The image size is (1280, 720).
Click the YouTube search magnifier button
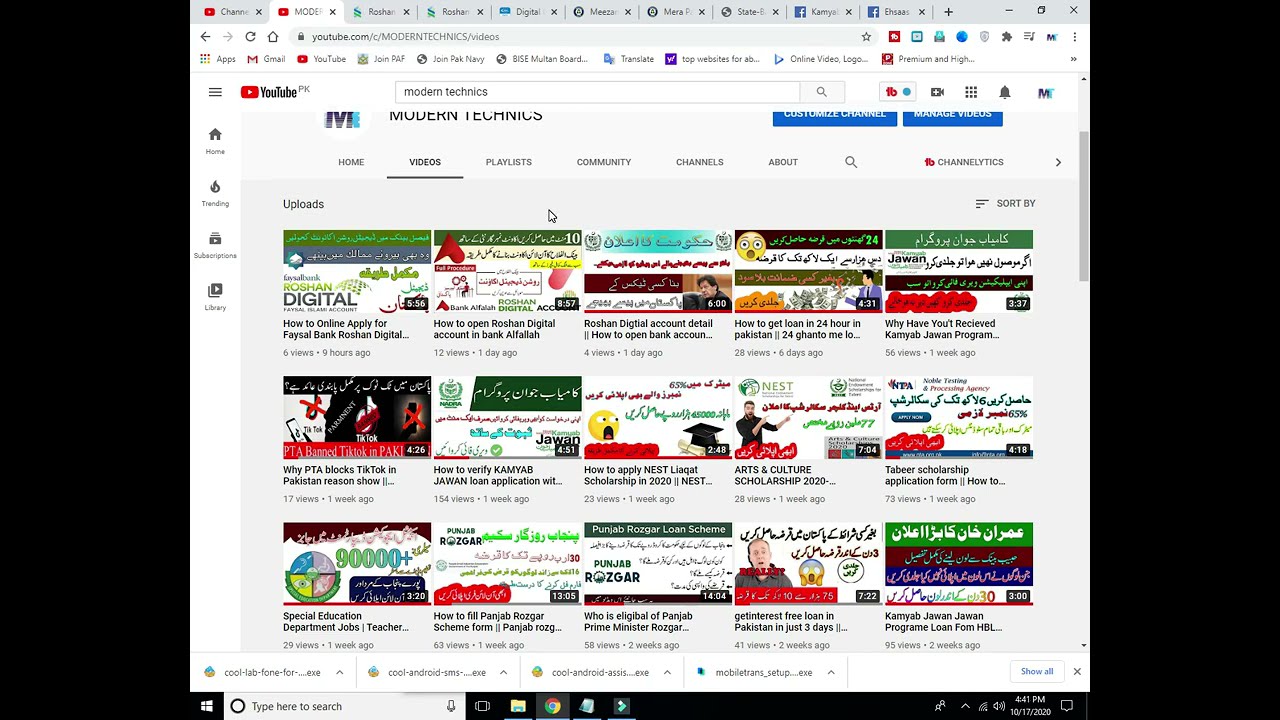822,92
